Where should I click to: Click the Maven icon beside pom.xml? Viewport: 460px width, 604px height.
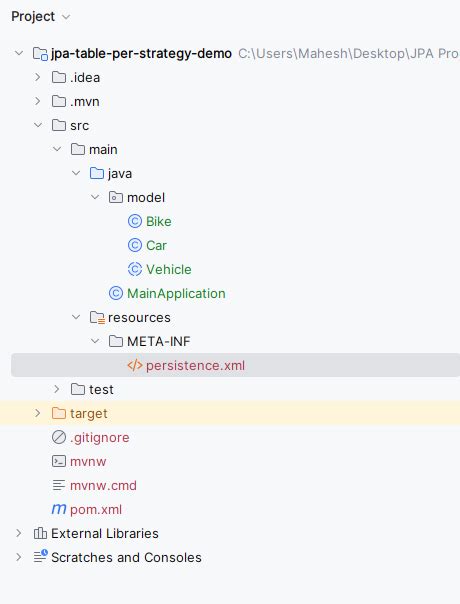click(59, 509)
